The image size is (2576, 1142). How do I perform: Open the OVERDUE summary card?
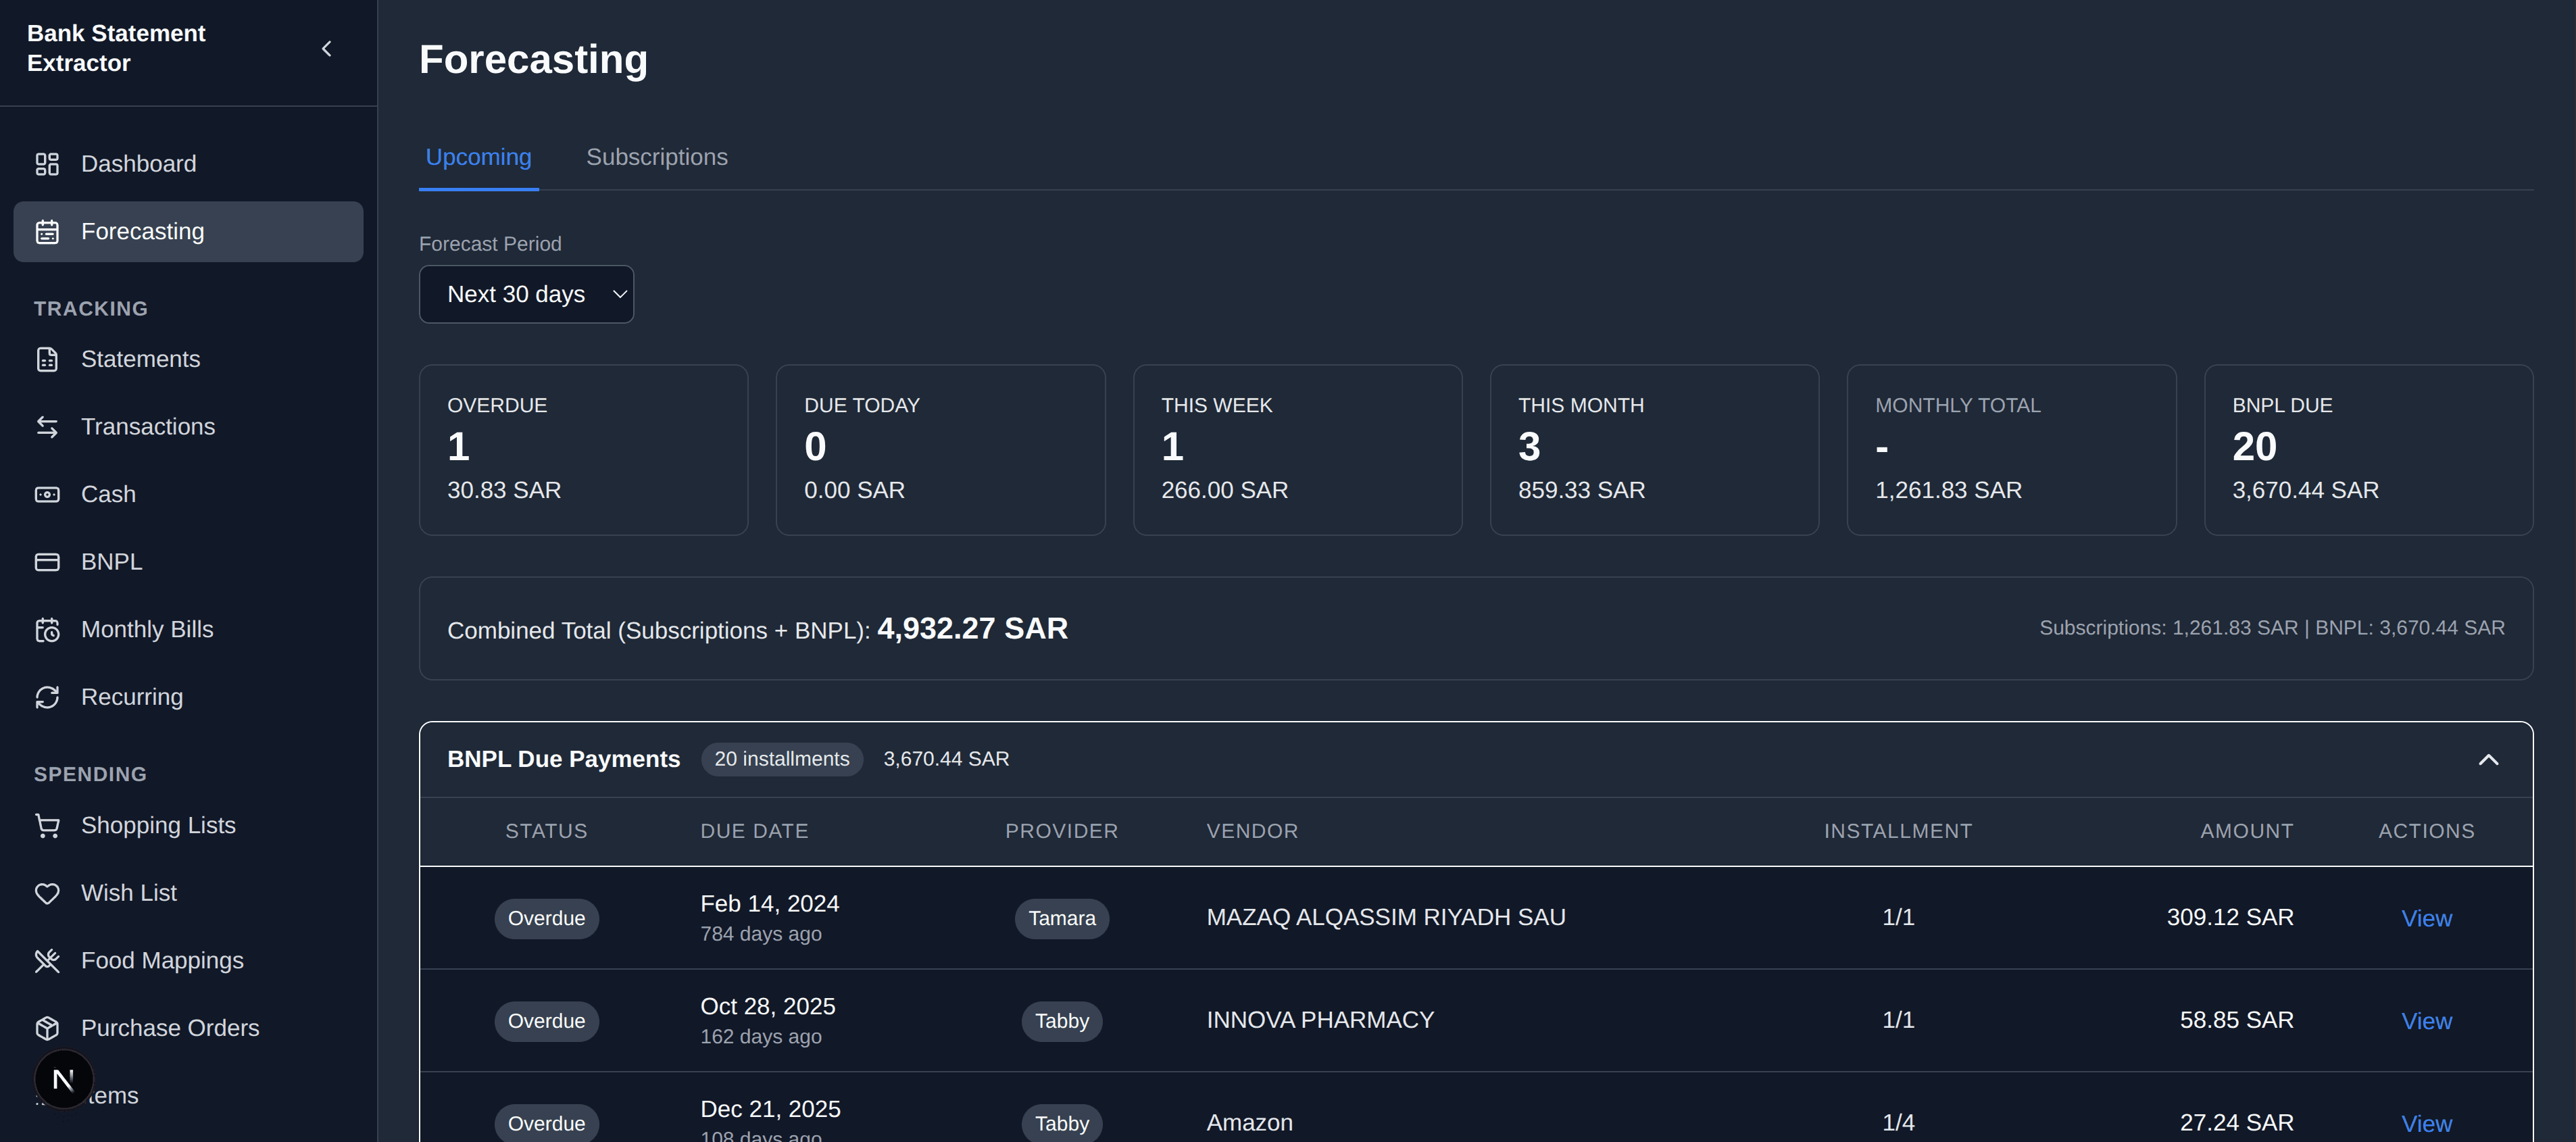(x=583, y=449)
